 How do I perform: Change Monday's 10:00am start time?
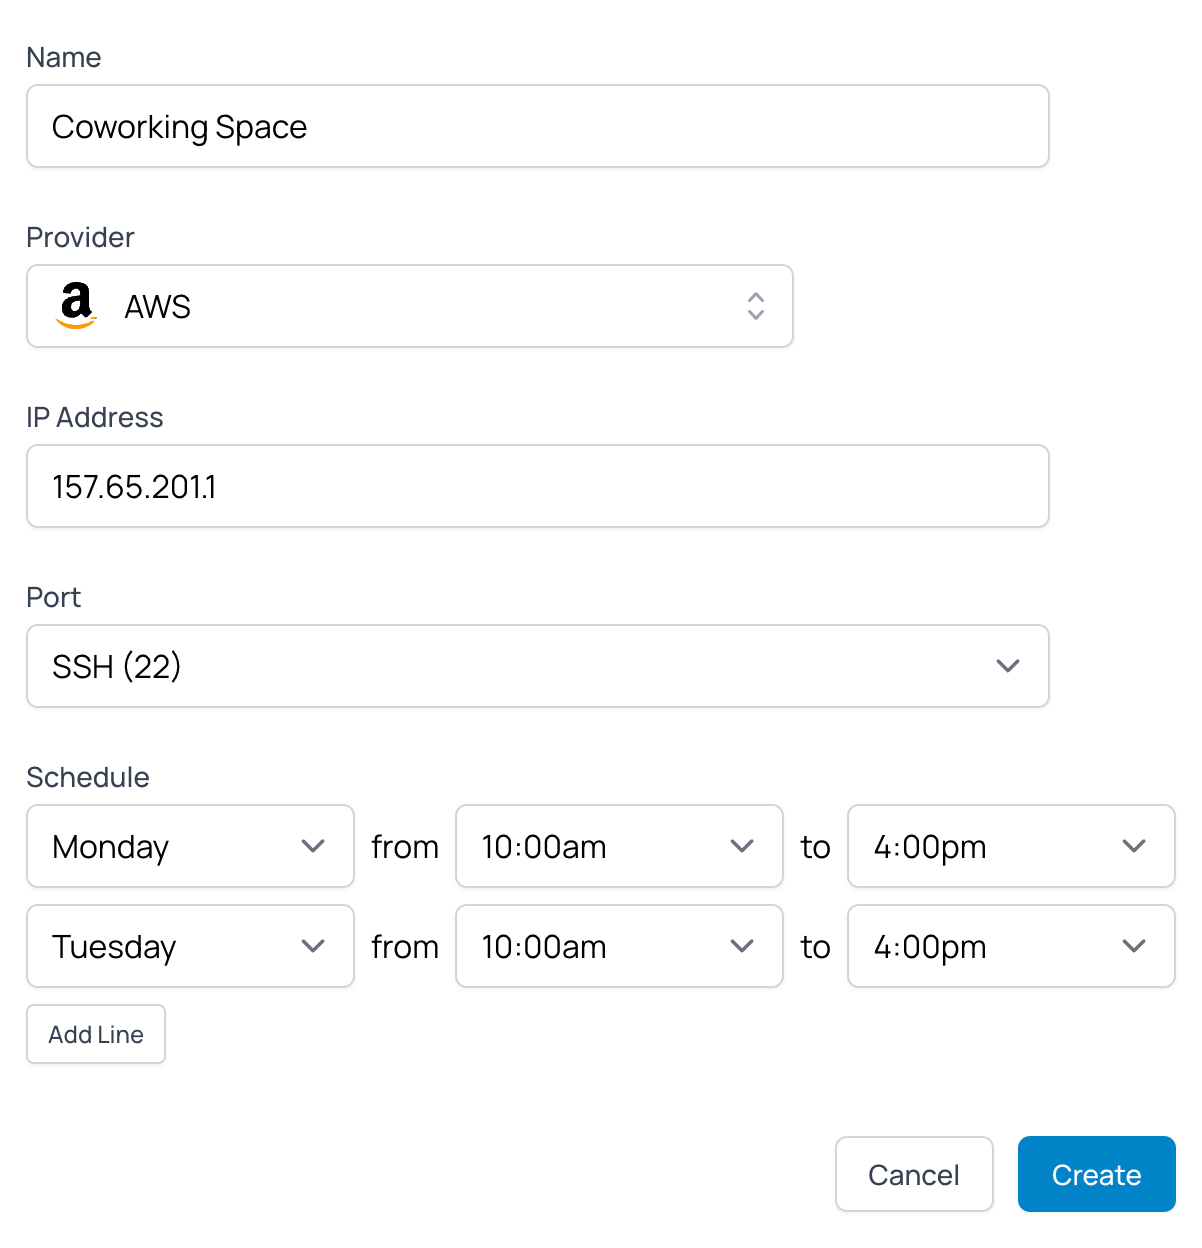click(619, 846)
